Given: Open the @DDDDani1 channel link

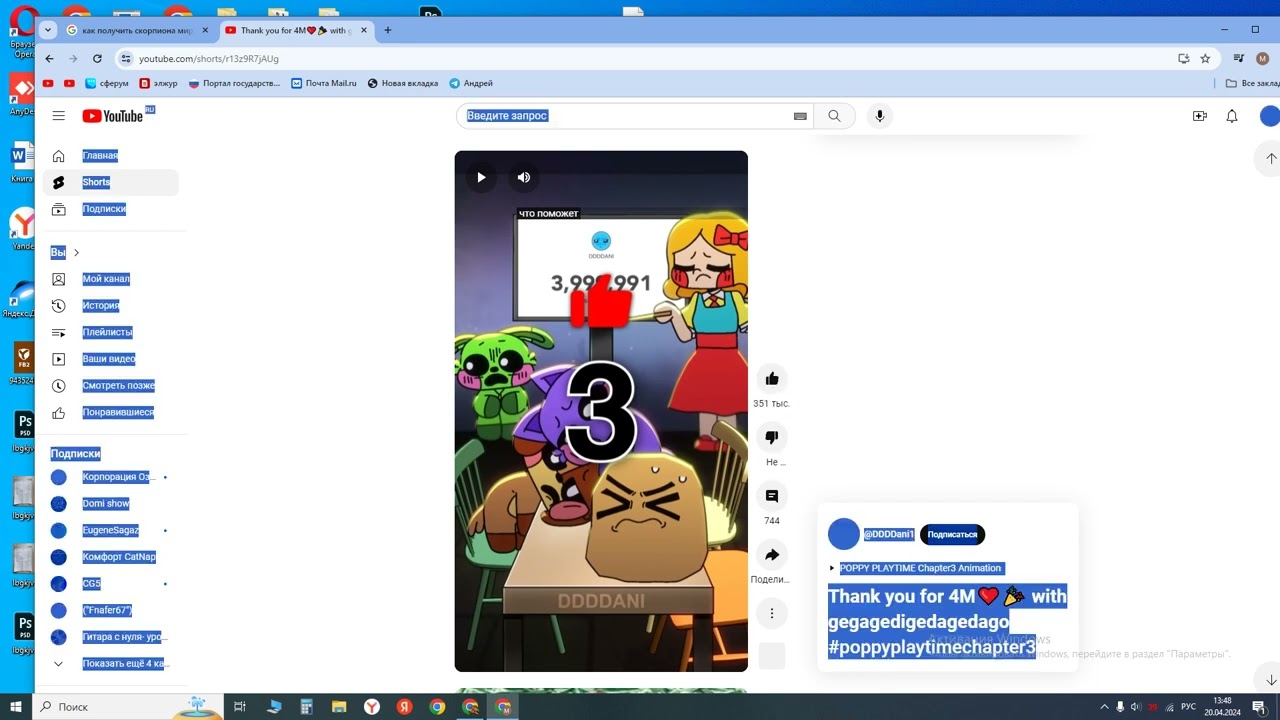Looking at the screenshot, I should coord(889,535).
